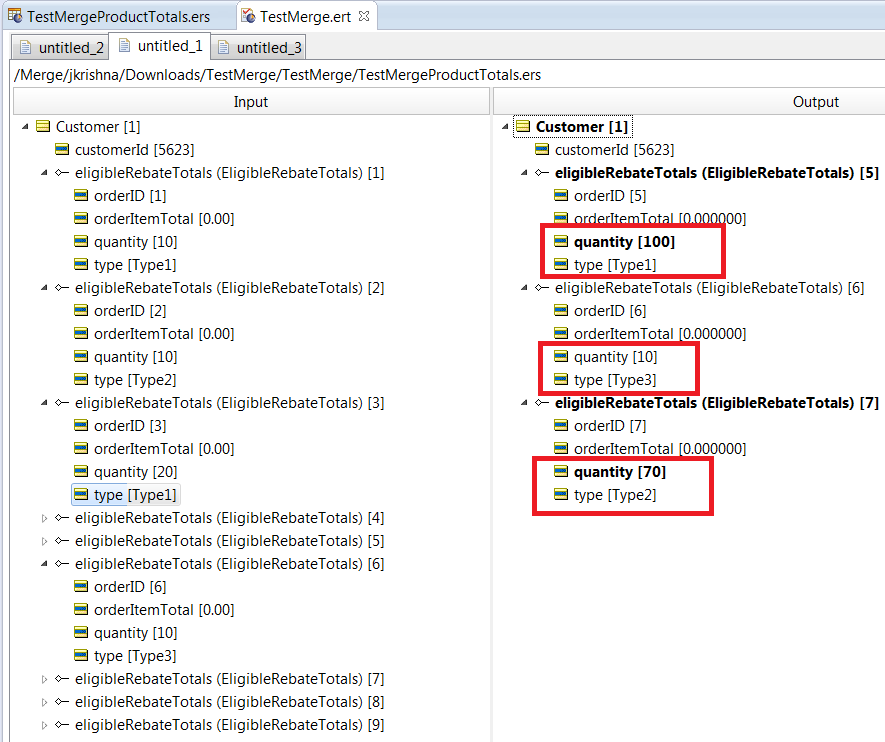Screen dimensions: 885x742
Task: Click Input type [Type3] attribute icon
Action: [x=81, y=655]
